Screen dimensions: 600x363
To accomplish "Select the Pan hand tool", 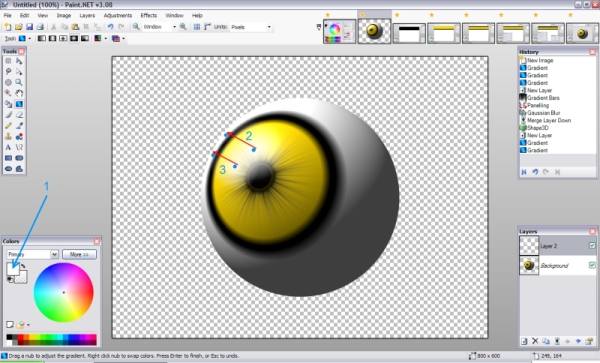I will pos(19,93).
